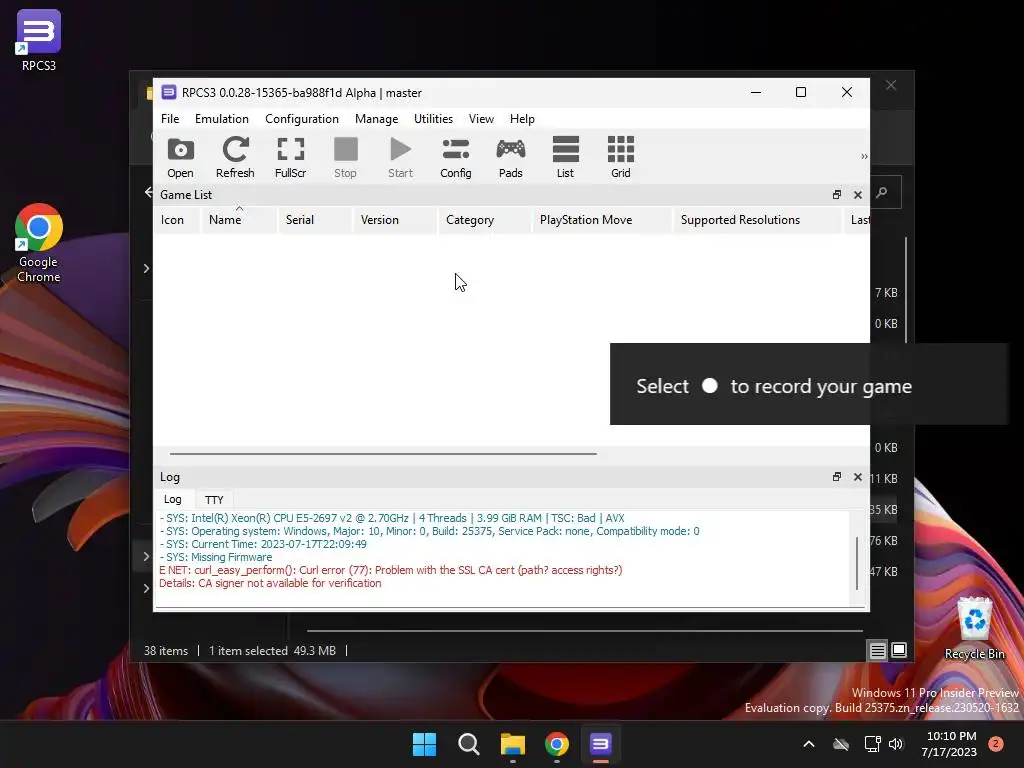Open the Pads controller settings

pyautogui.click(x=511, y=157)
